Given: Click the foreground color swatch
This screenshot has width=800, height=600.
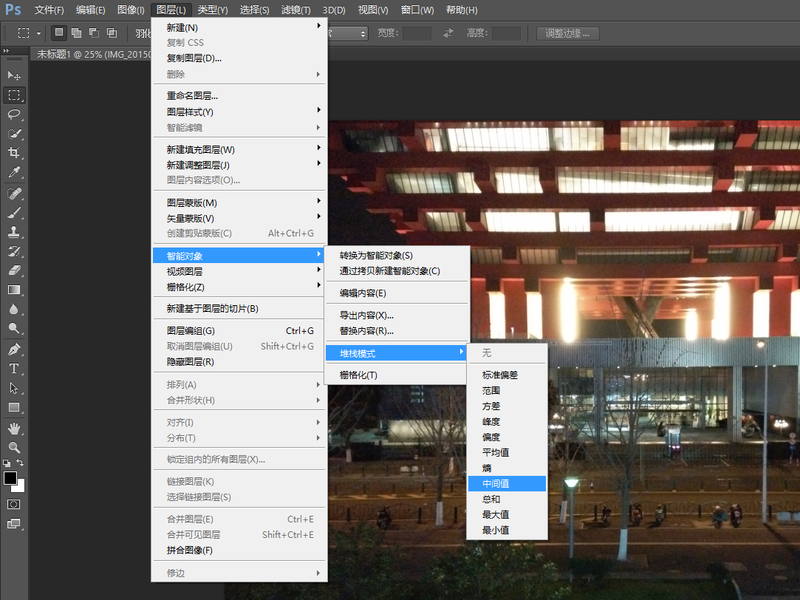Looking at the screenshot, I should [10, 479].
